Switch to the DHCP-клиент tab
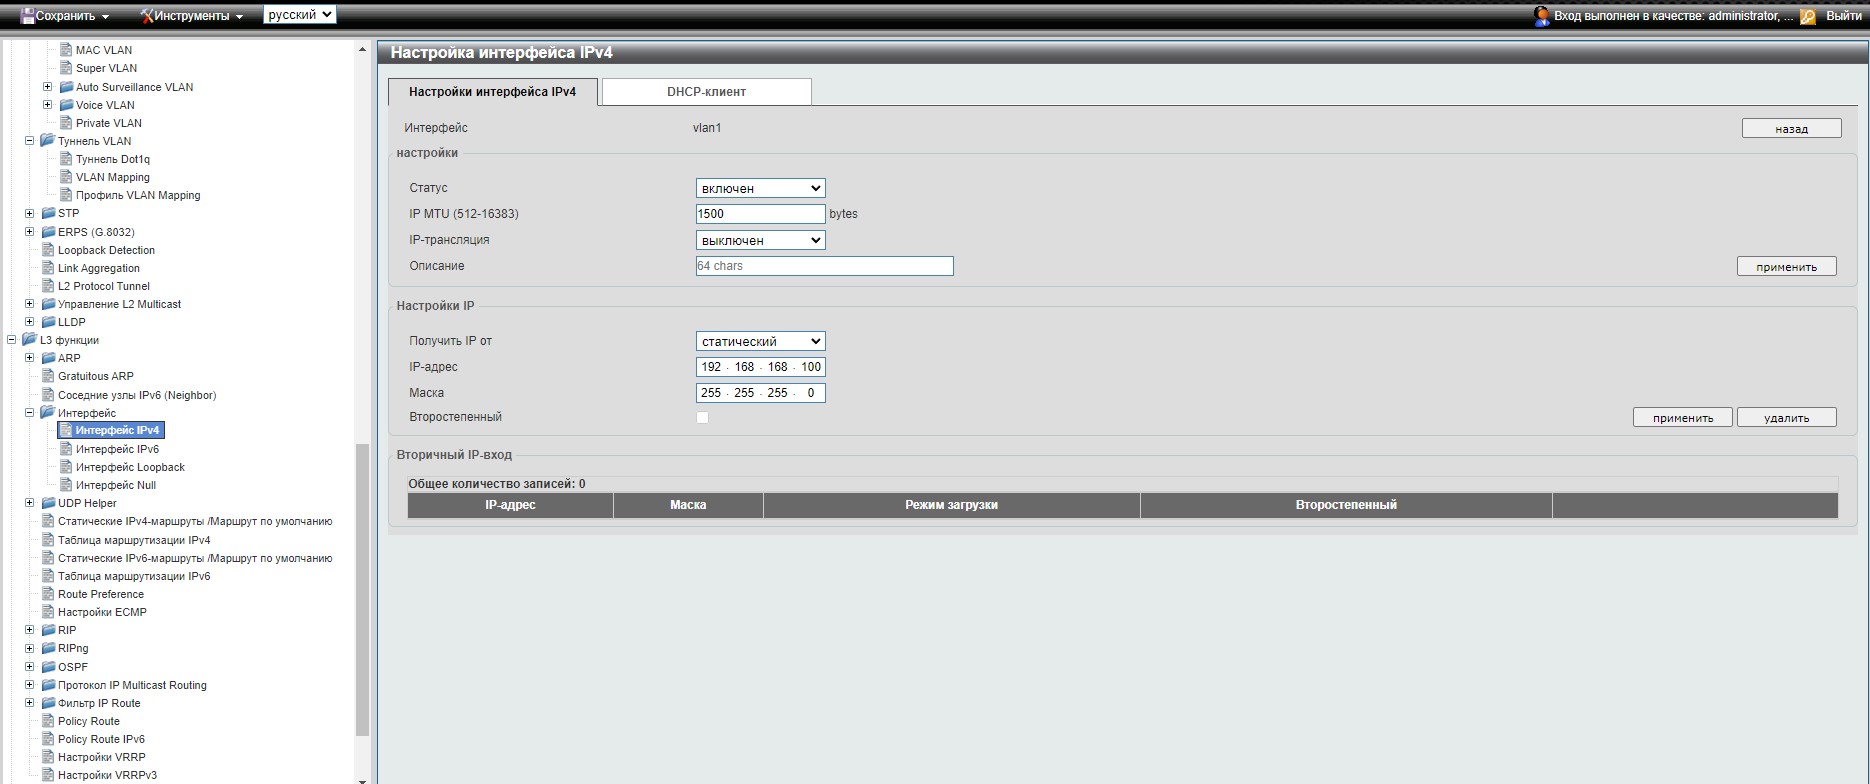 click(706, 92)
